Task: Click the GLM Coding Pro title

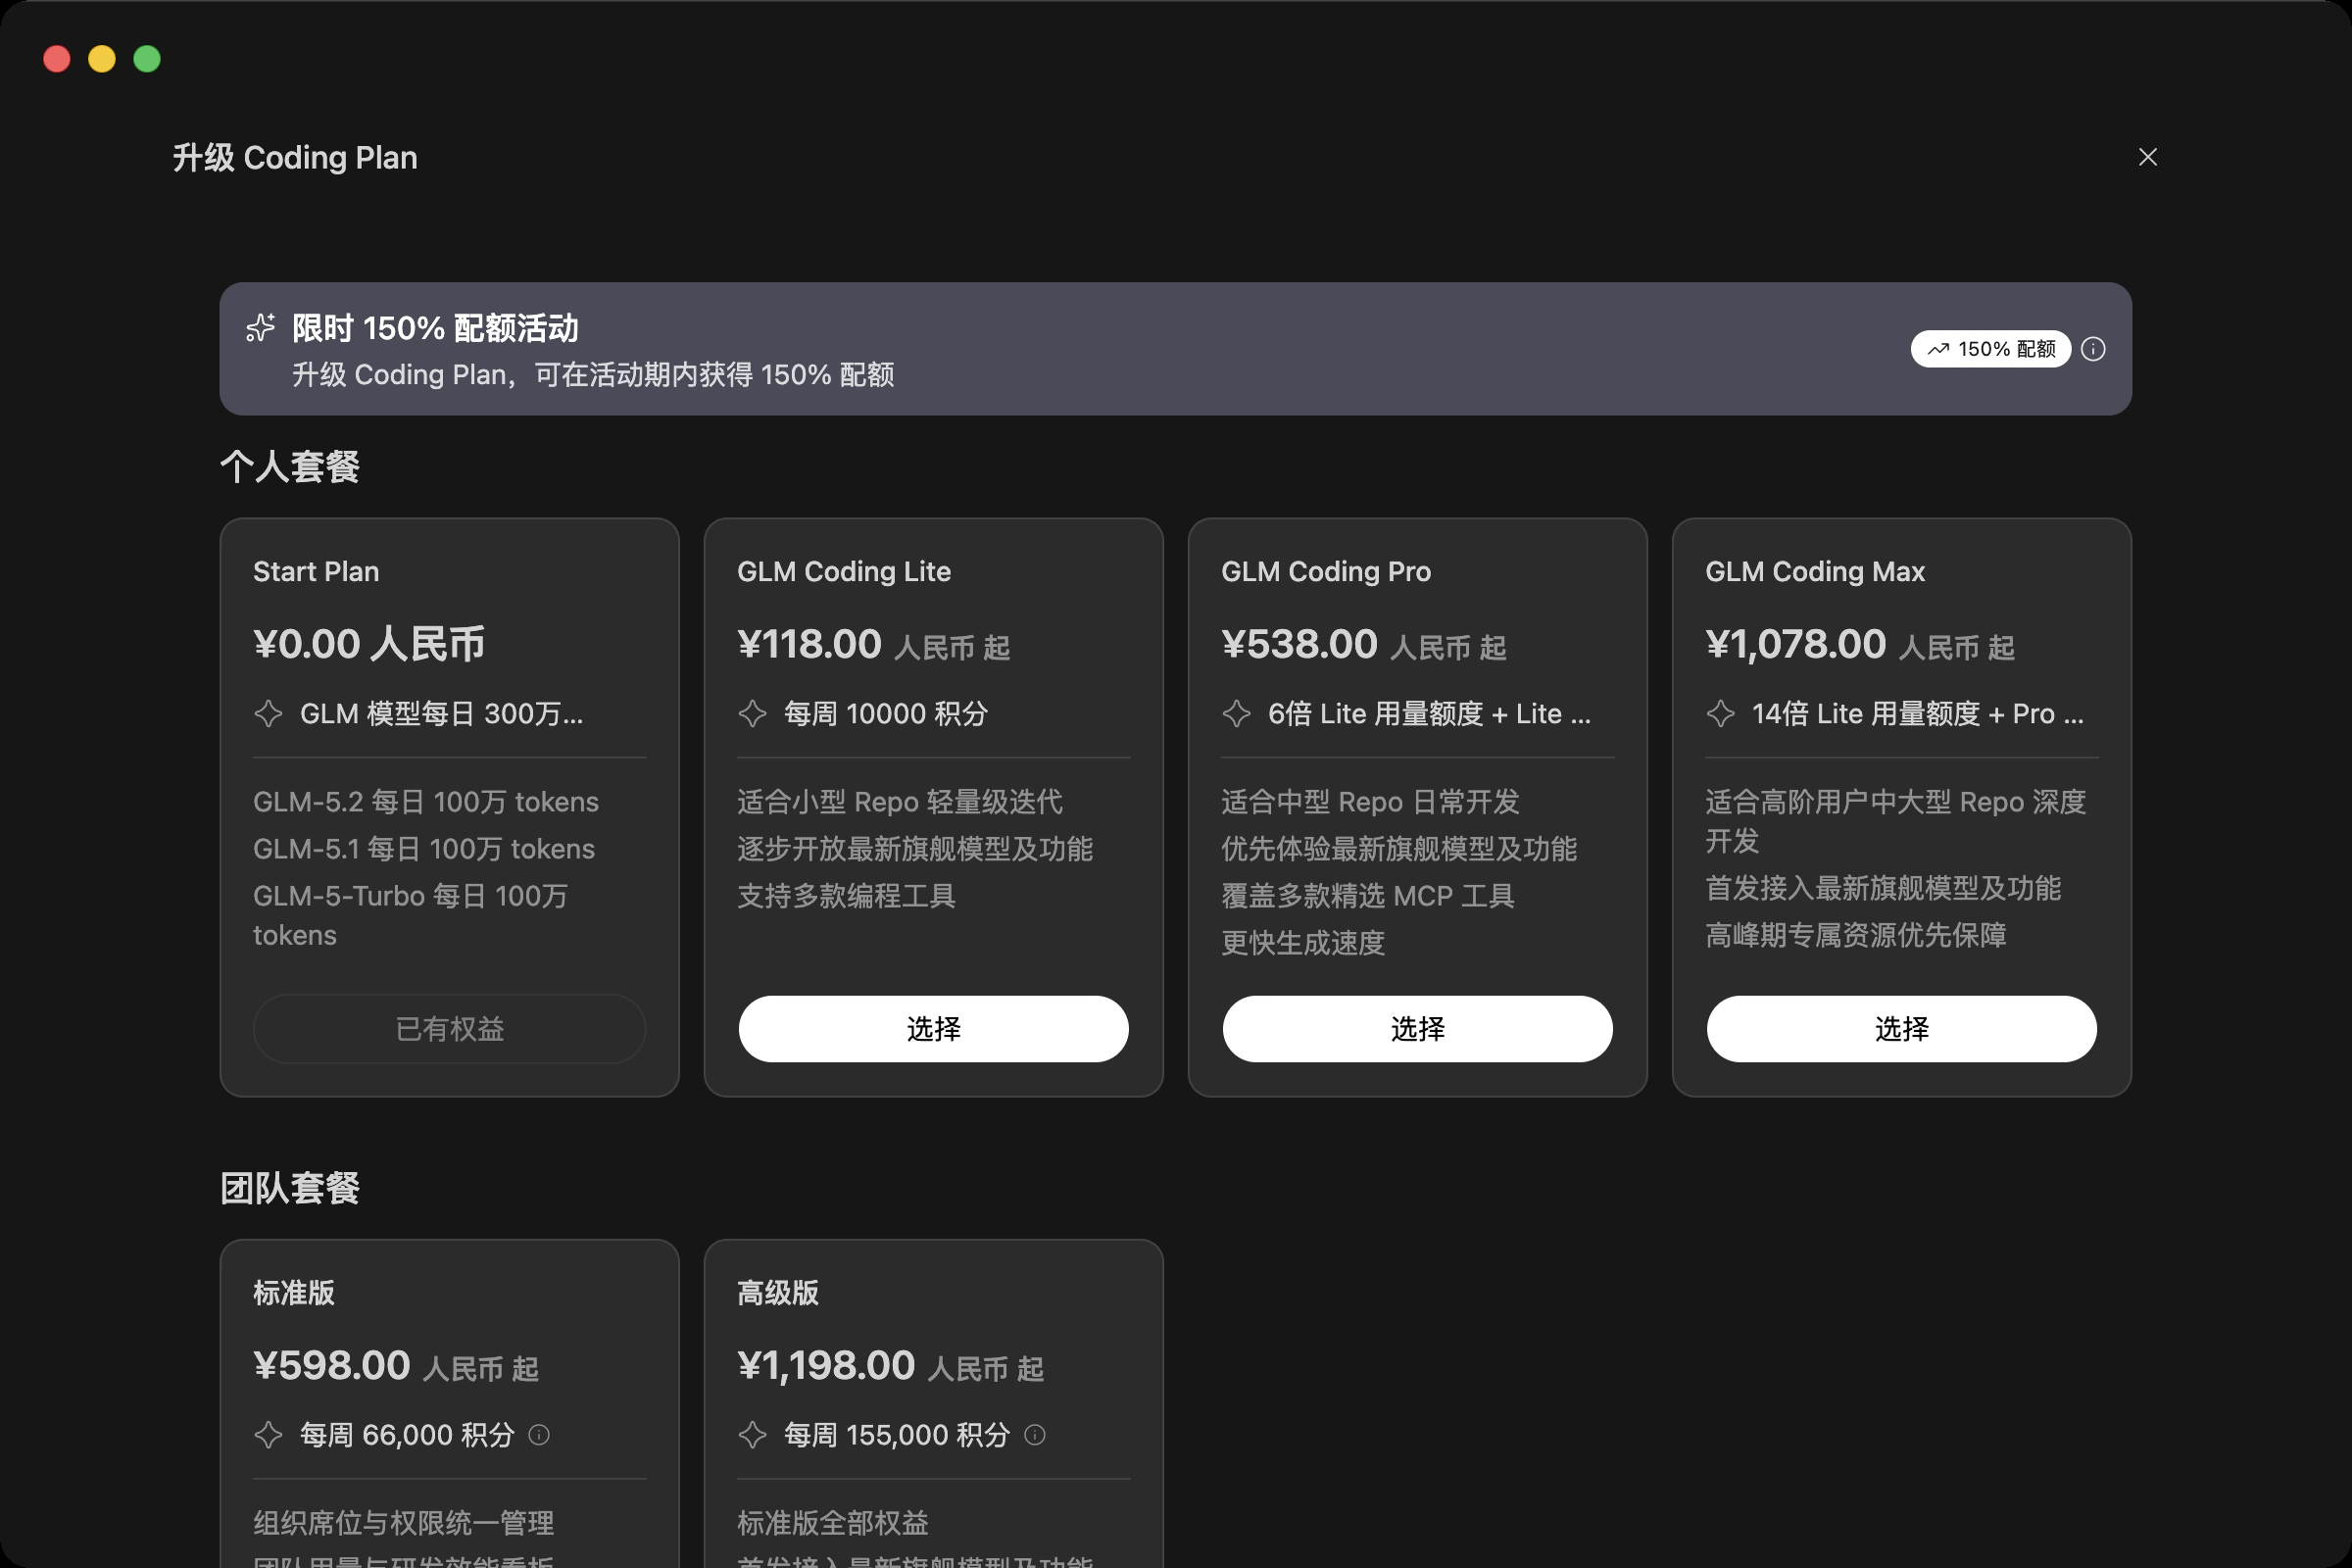Action: 1326,571
